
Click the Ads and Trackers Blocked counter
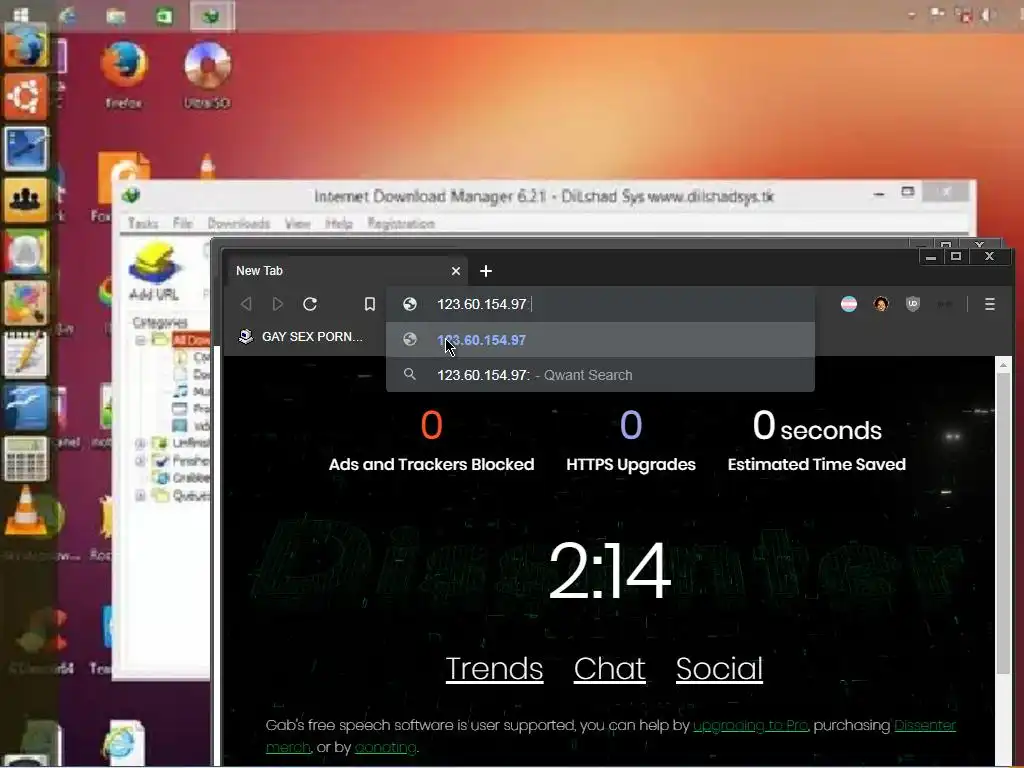(x=431, y=441)
